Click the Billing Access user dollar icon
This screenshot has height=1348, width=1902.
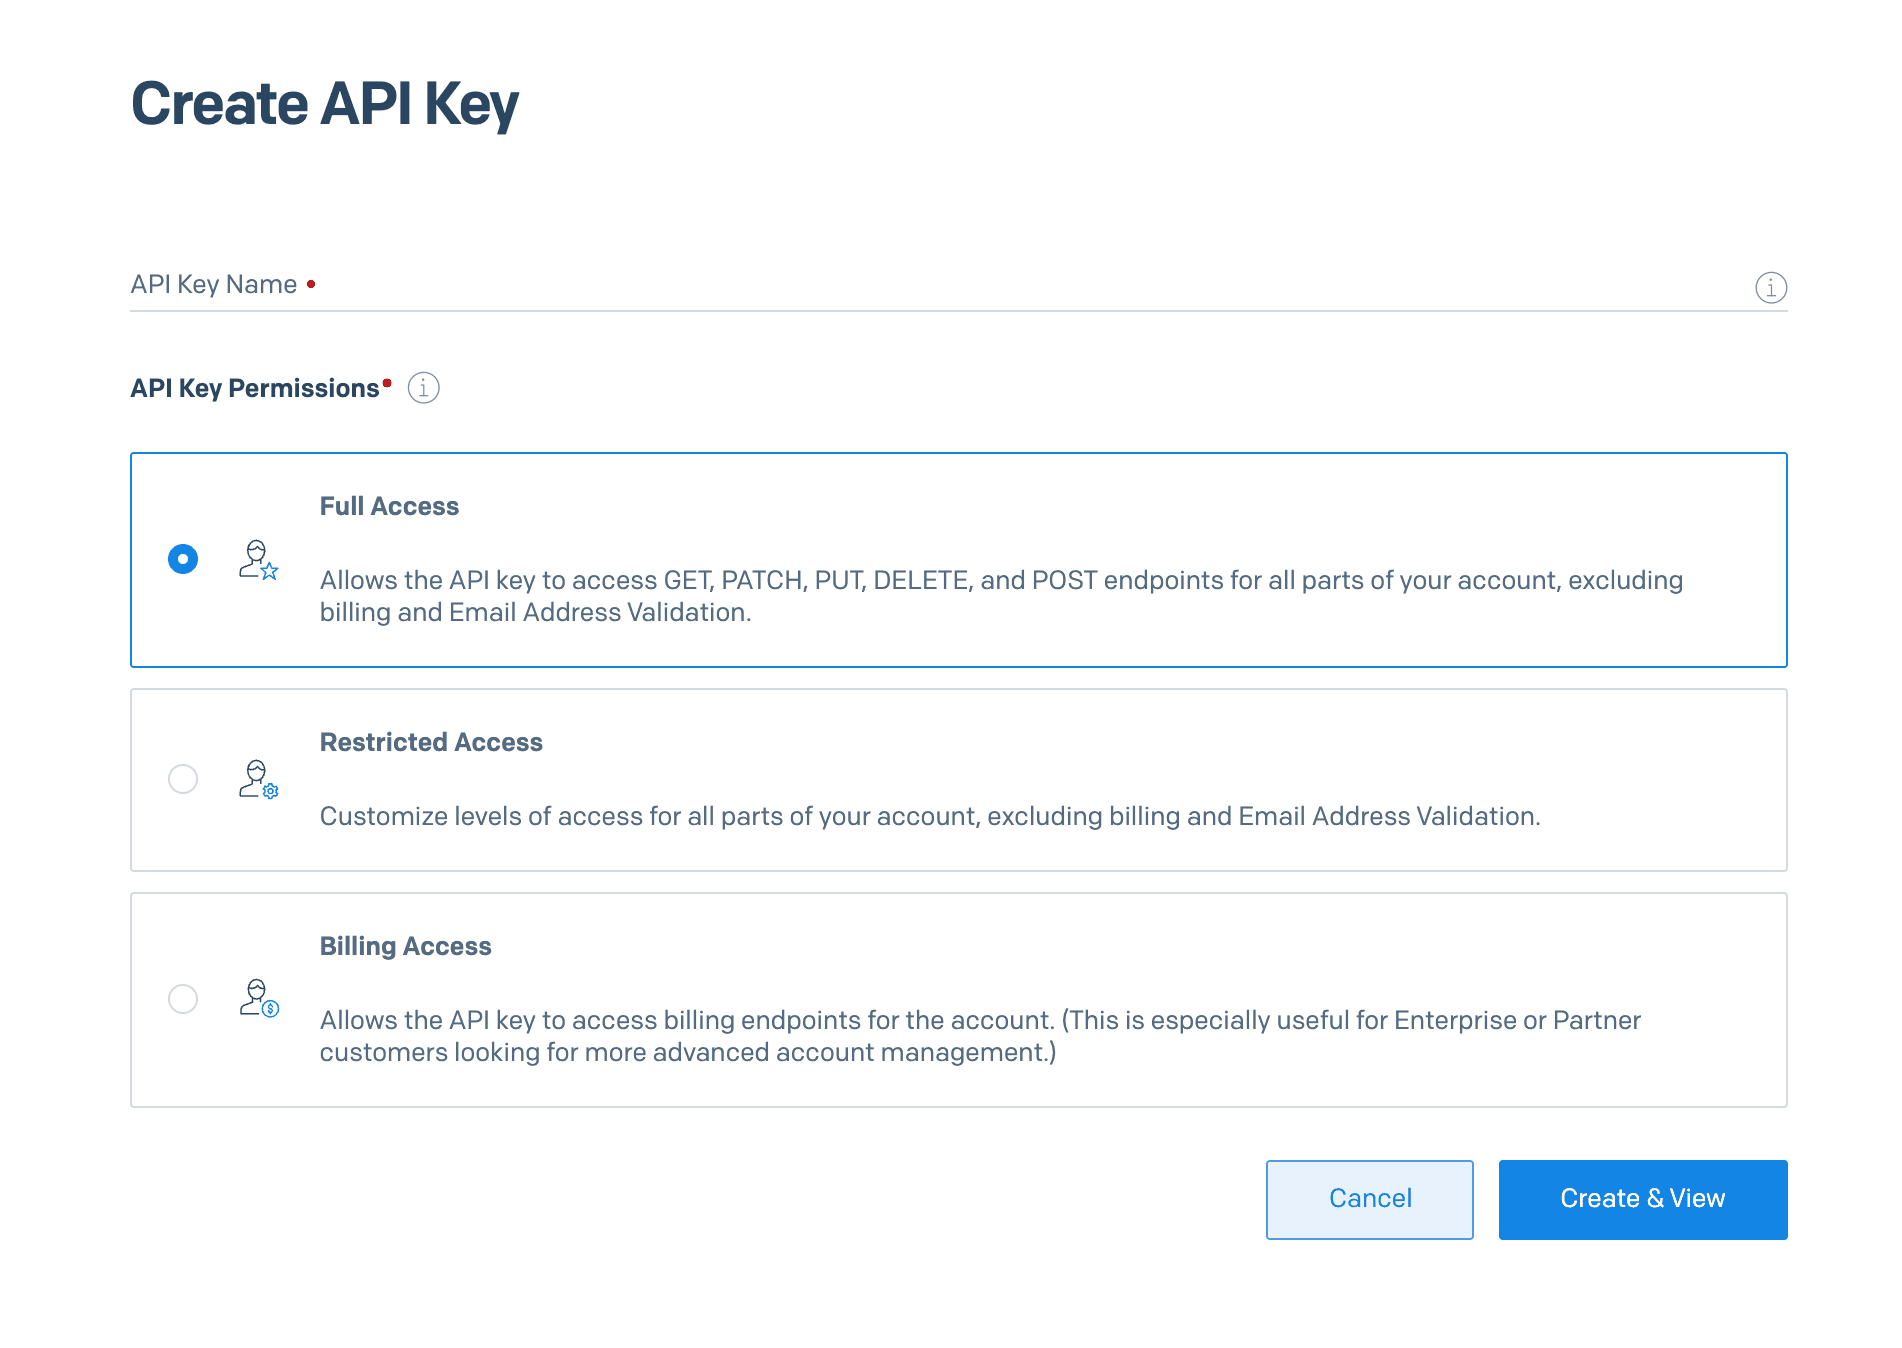pos(258,998)
